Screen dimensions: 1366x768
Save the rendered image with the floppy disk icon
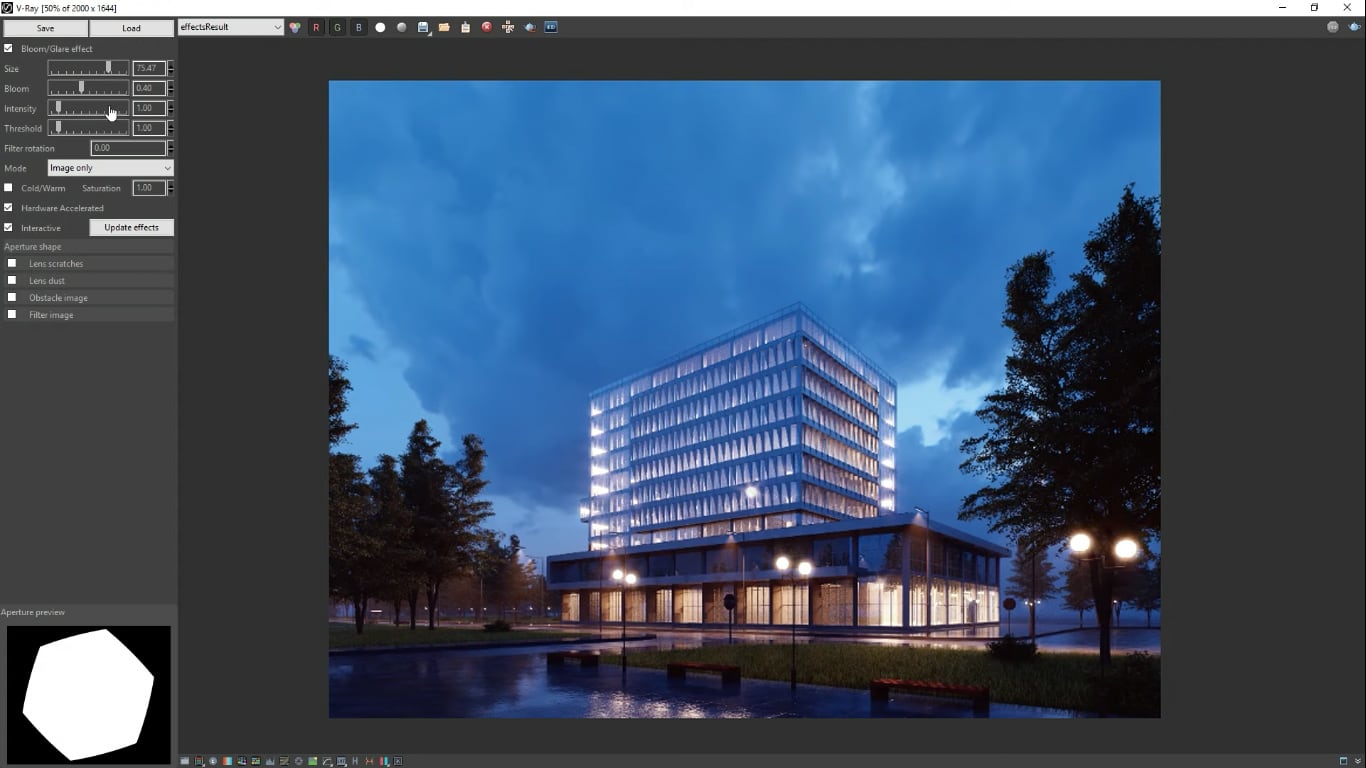pos(423,27)
